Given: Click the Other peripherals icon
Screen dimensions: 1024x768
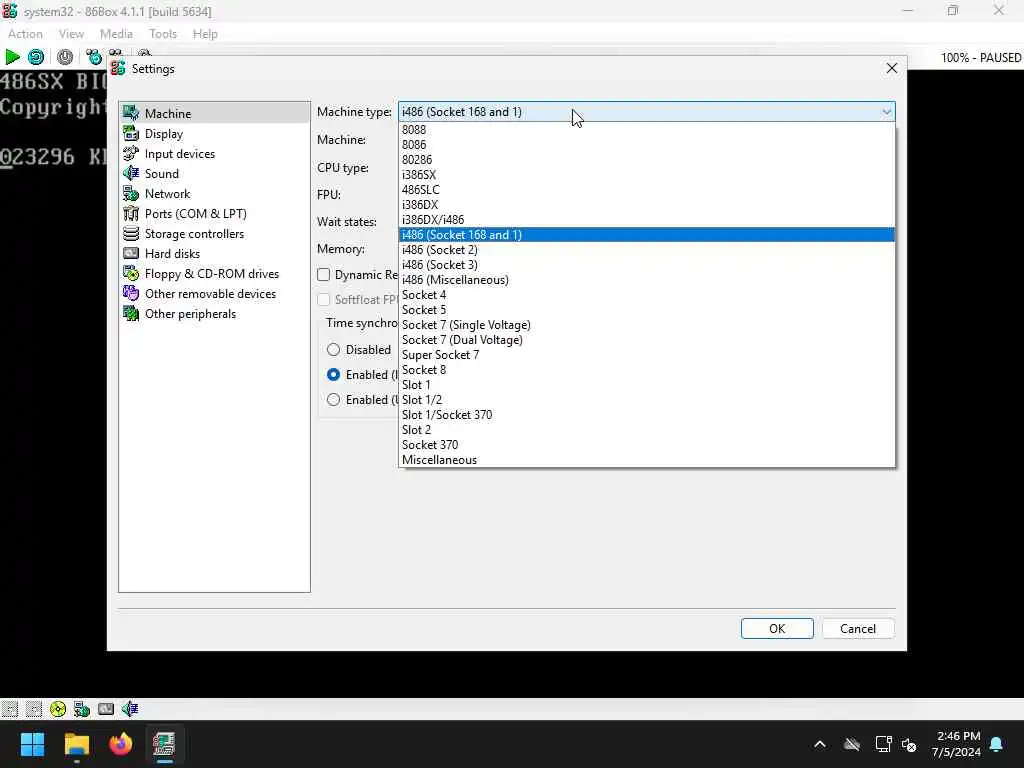Looking at the screenshot, I should tap(131, 313).
